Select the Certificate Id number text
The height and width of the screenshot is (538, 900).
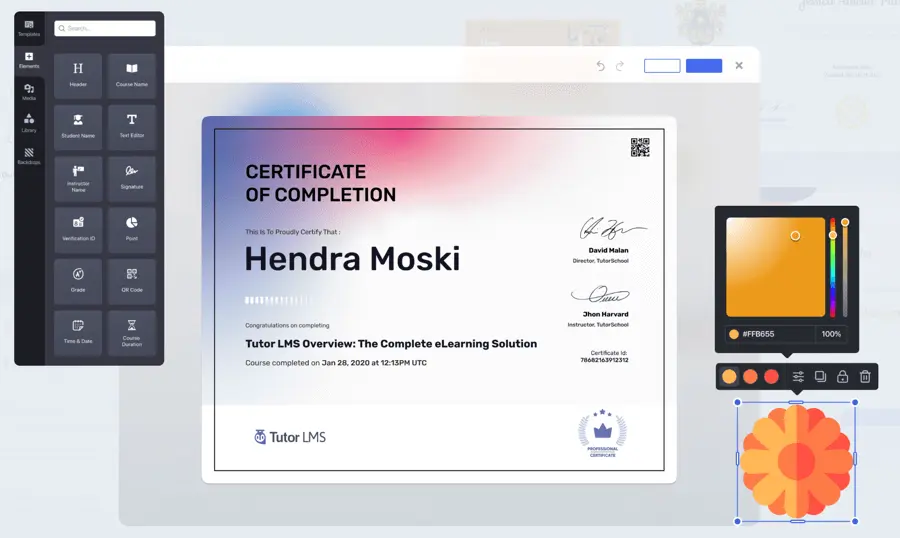coord(604,360)
